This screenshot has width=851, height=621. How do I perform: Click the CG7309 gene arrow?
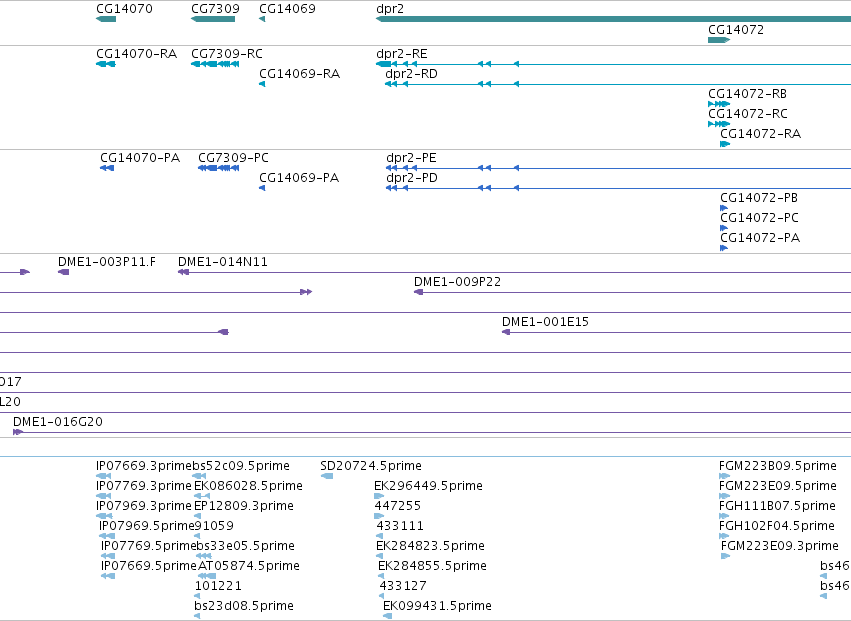pyautogui.click(x=213, y=19)
